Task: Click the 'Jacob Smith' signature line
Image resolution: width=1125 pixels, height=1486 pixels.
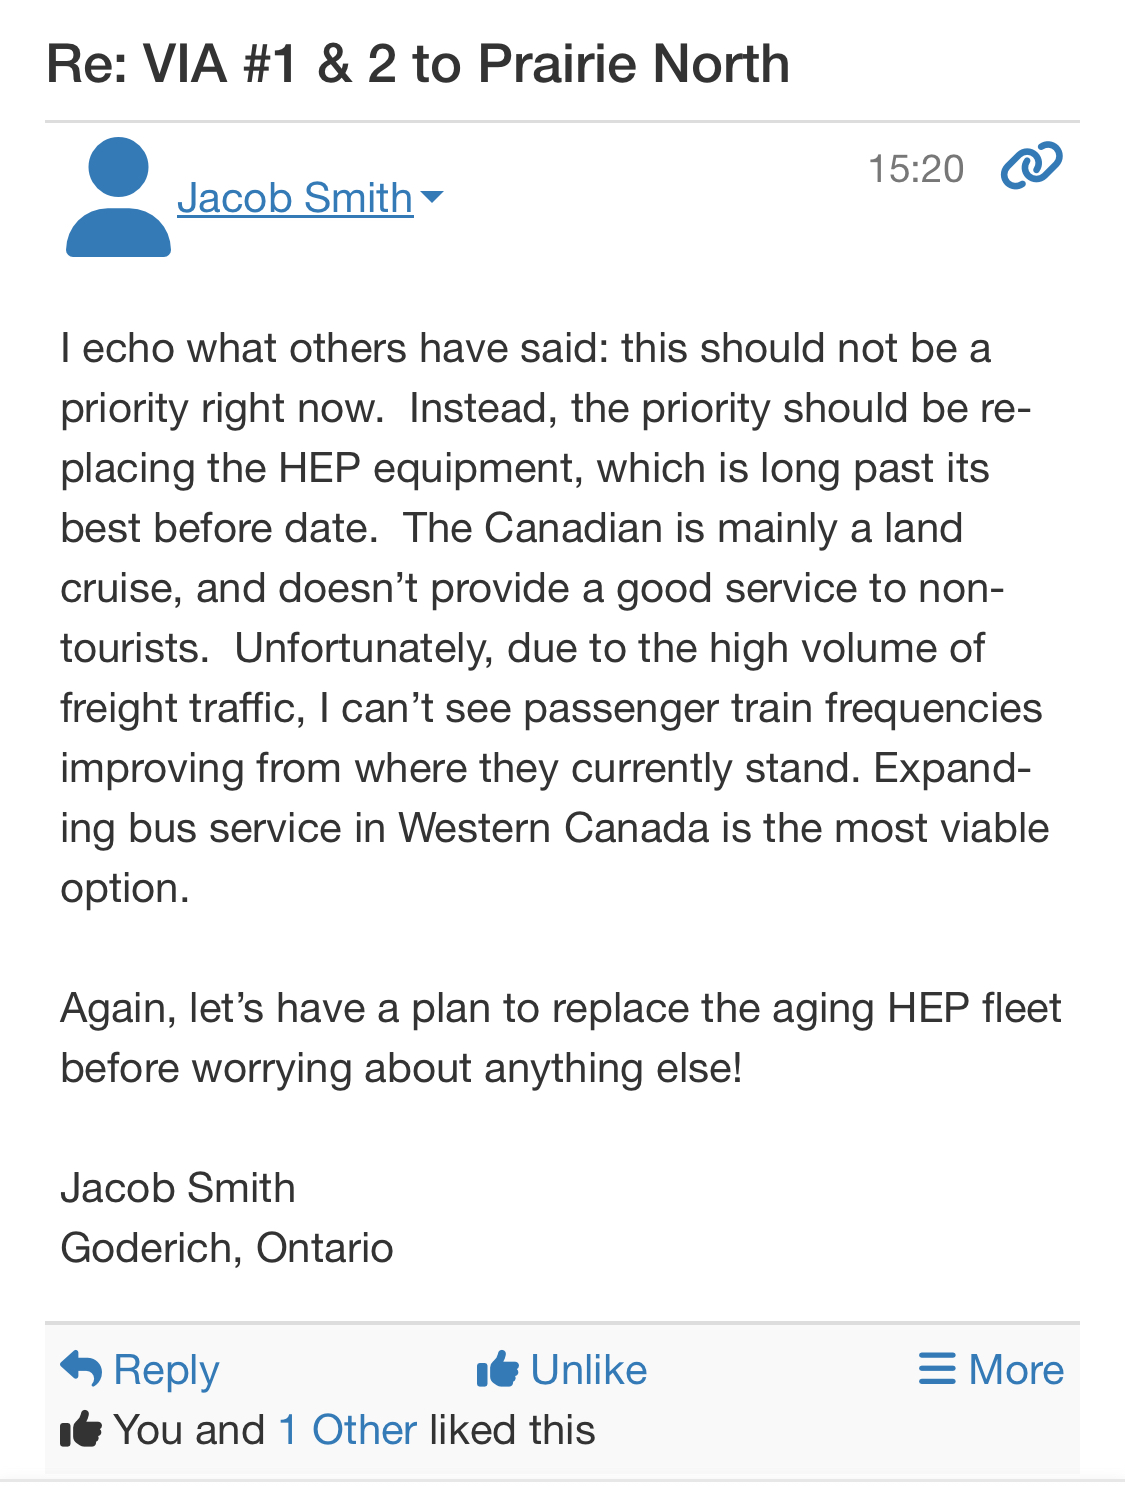Action: pos(178,1188)
